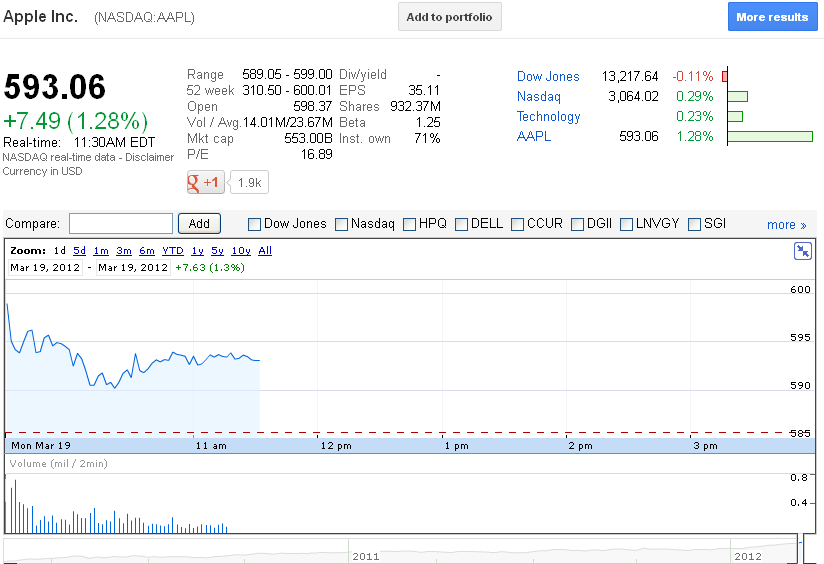Click the price change +7.49 (1.28%)

pyautogui.click(x=76, y=121)
